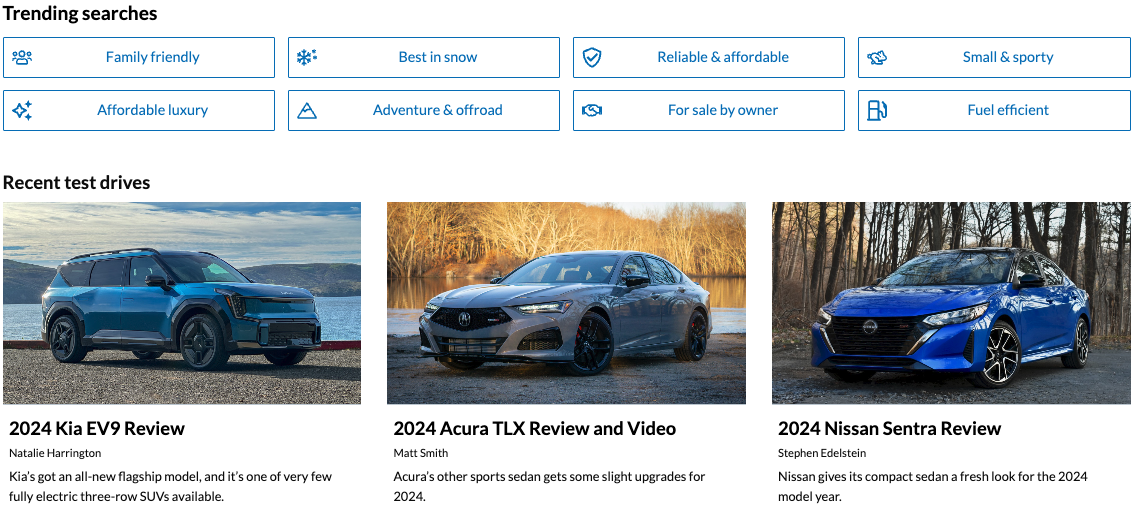
Task: Click the fuel pump icon for Fuel efficient
Action: (877, 110)
